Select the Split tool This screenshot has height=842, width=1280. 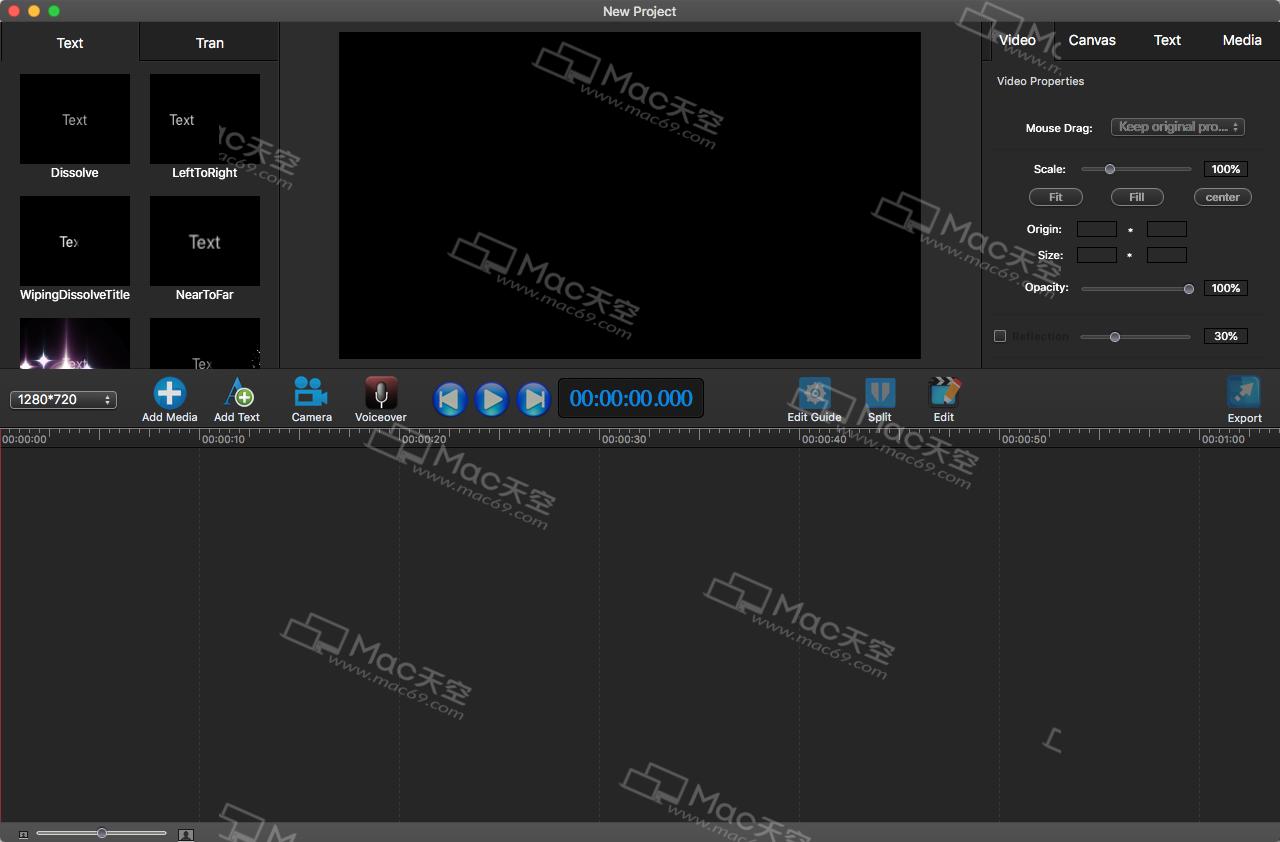tap(880, 392)
